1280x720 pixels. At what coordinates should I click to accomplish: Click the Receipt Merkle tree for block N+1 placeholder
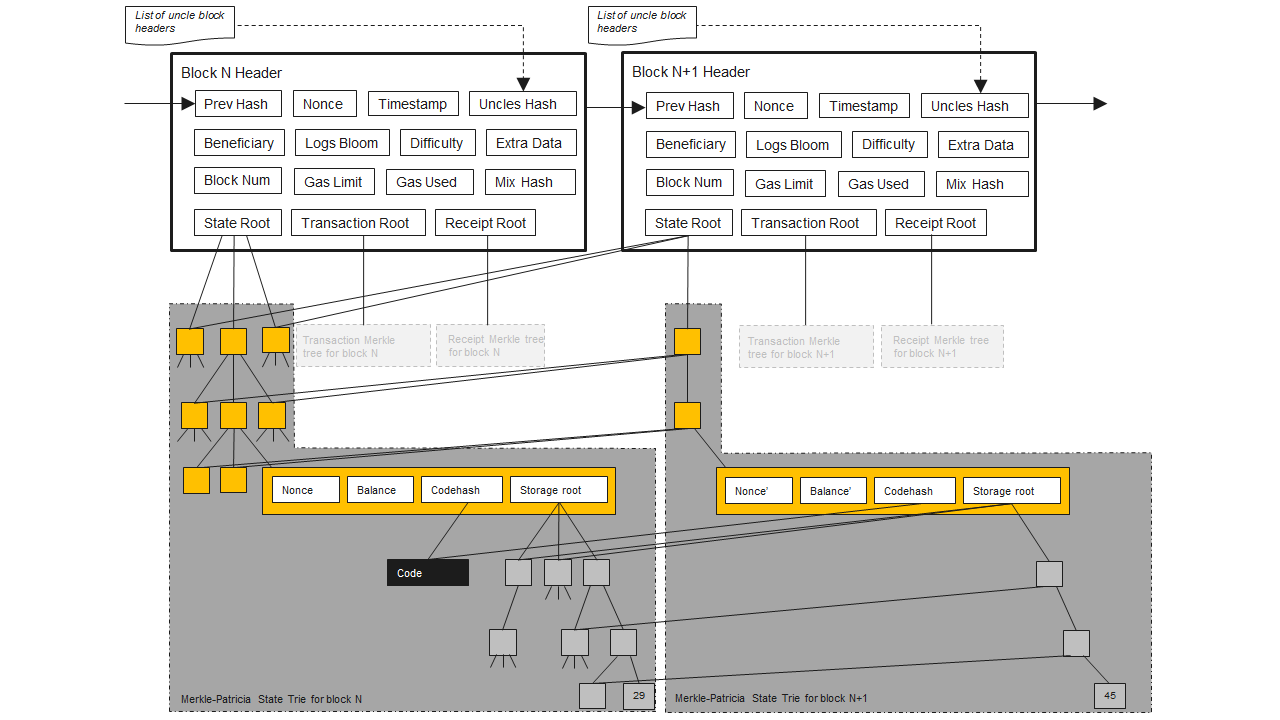click(942, 347)
